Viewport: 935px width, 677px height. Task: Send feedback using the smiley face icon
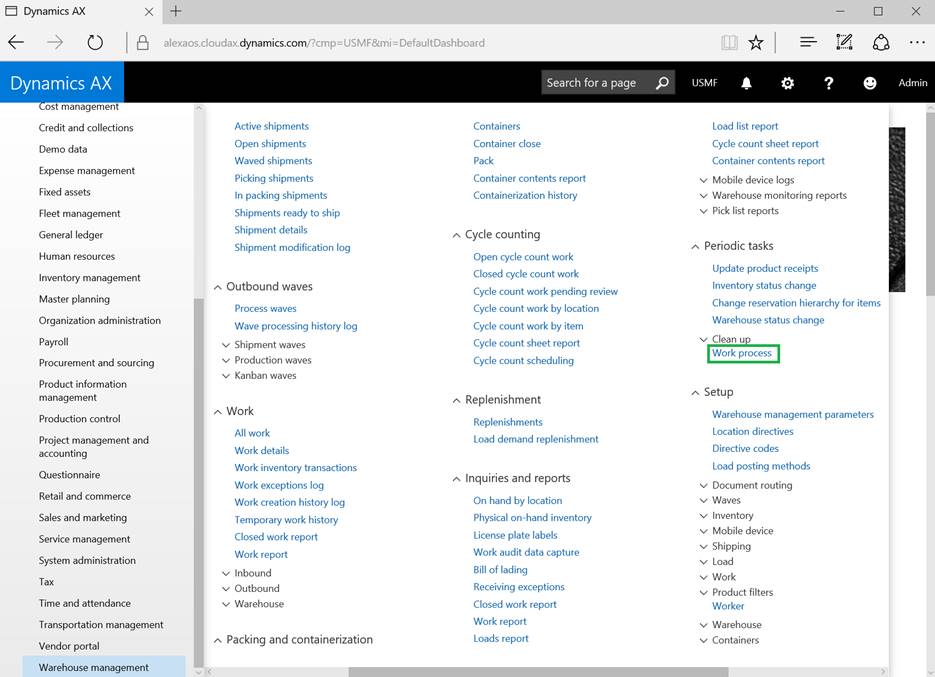pos(869,82)
